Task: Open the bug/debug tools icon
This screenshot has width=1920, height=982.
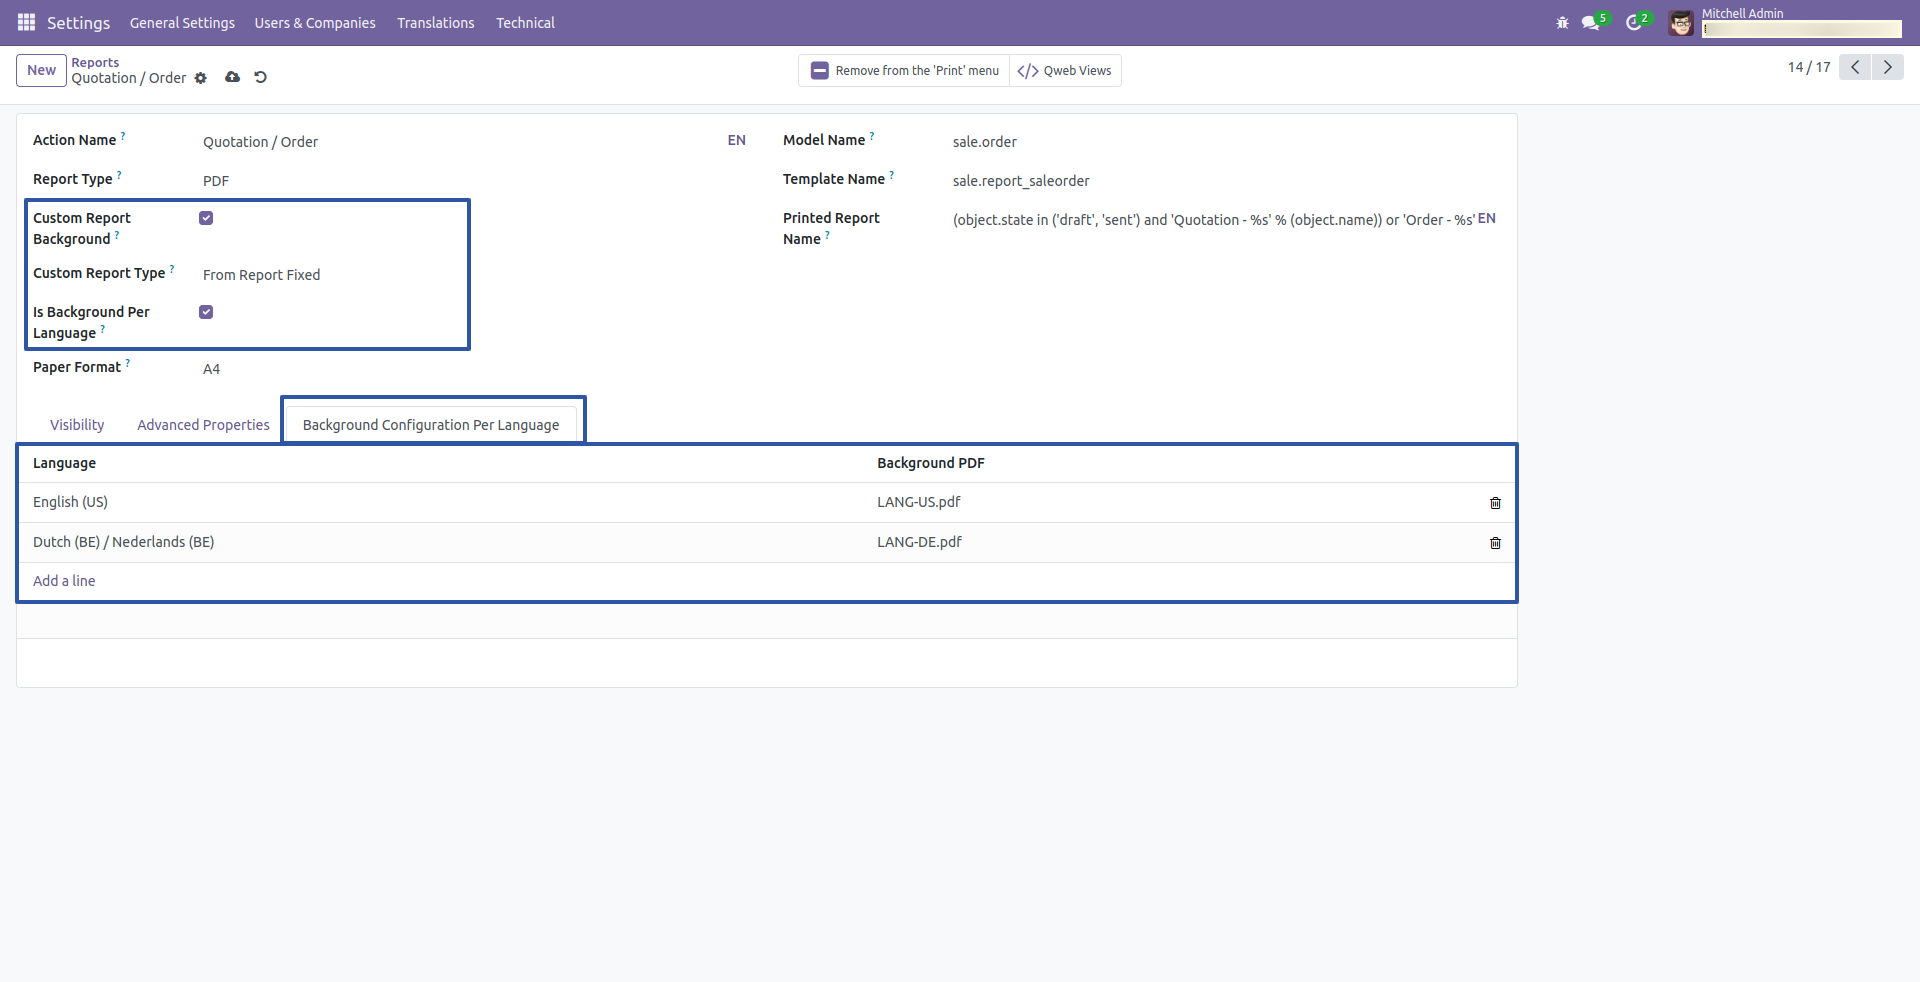Action: click(1563, 22)
